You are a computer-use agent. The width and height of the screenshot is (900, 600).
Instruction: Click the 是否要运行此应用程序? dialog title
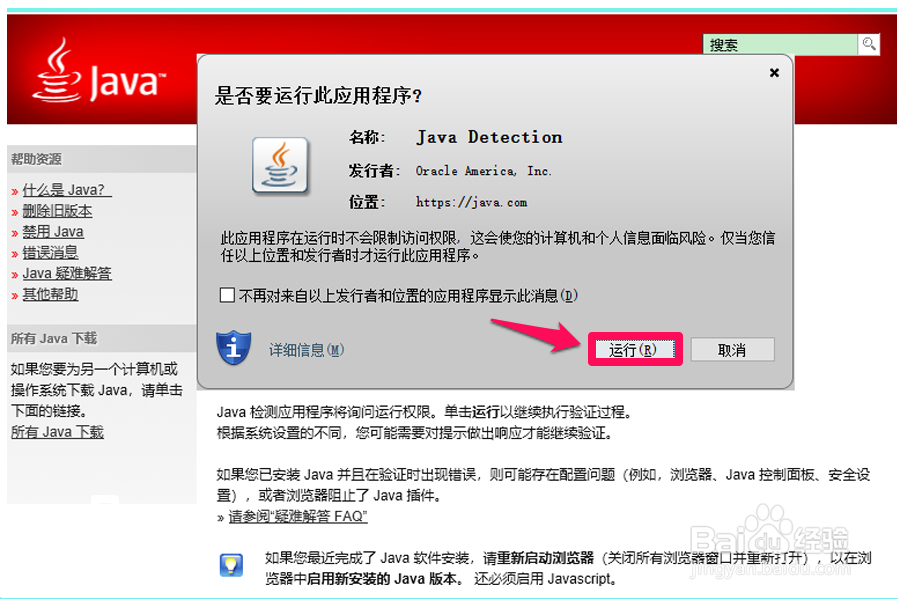pos(319,95)
